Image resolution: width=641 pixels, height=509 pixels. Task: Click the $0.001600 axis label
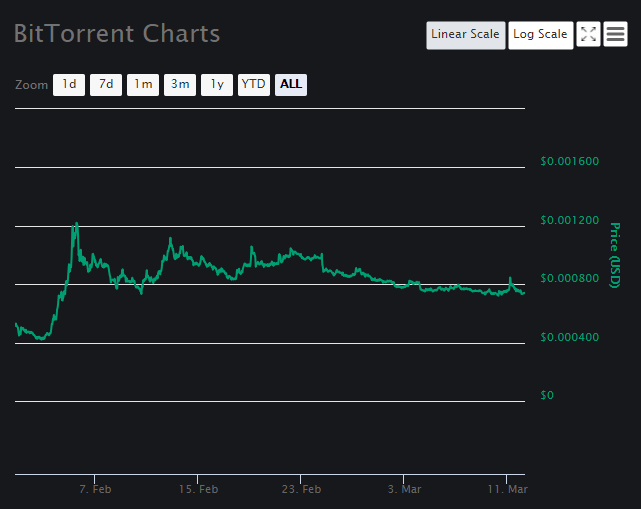pyautogui.click(x=569, y=161)
